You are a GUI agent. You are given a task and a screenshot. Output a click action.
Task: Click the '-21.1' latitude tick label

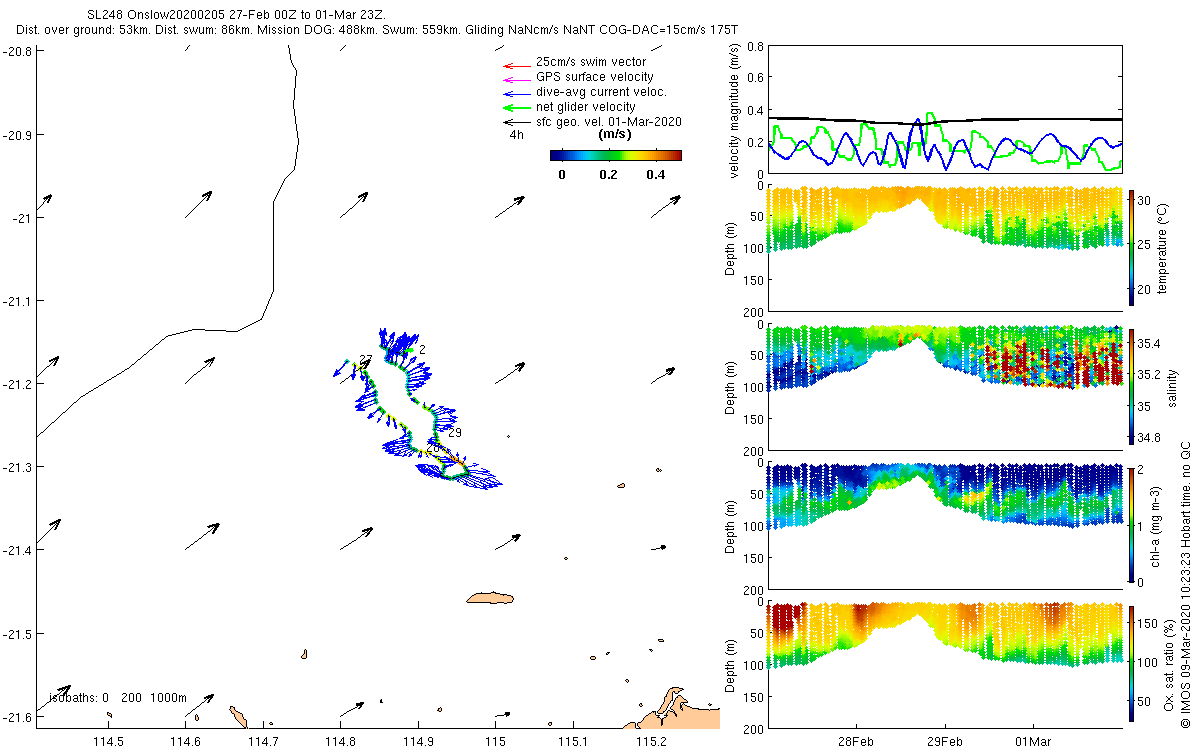pyautogui.click(x=19, y=300)
